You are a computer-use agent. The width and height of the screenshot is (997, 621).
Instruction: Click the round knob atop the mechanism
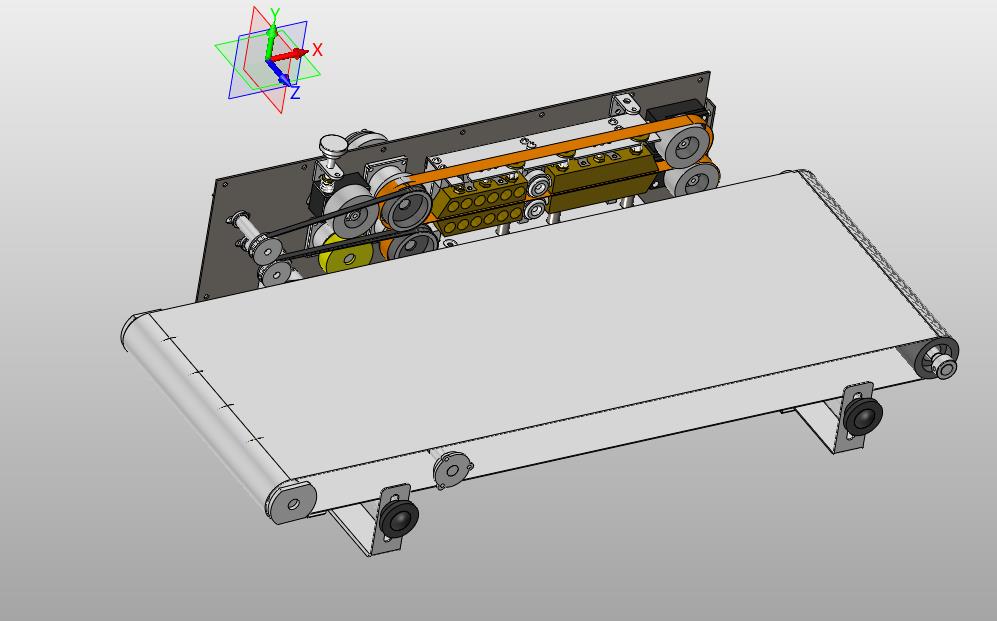[x=333, y=145]
